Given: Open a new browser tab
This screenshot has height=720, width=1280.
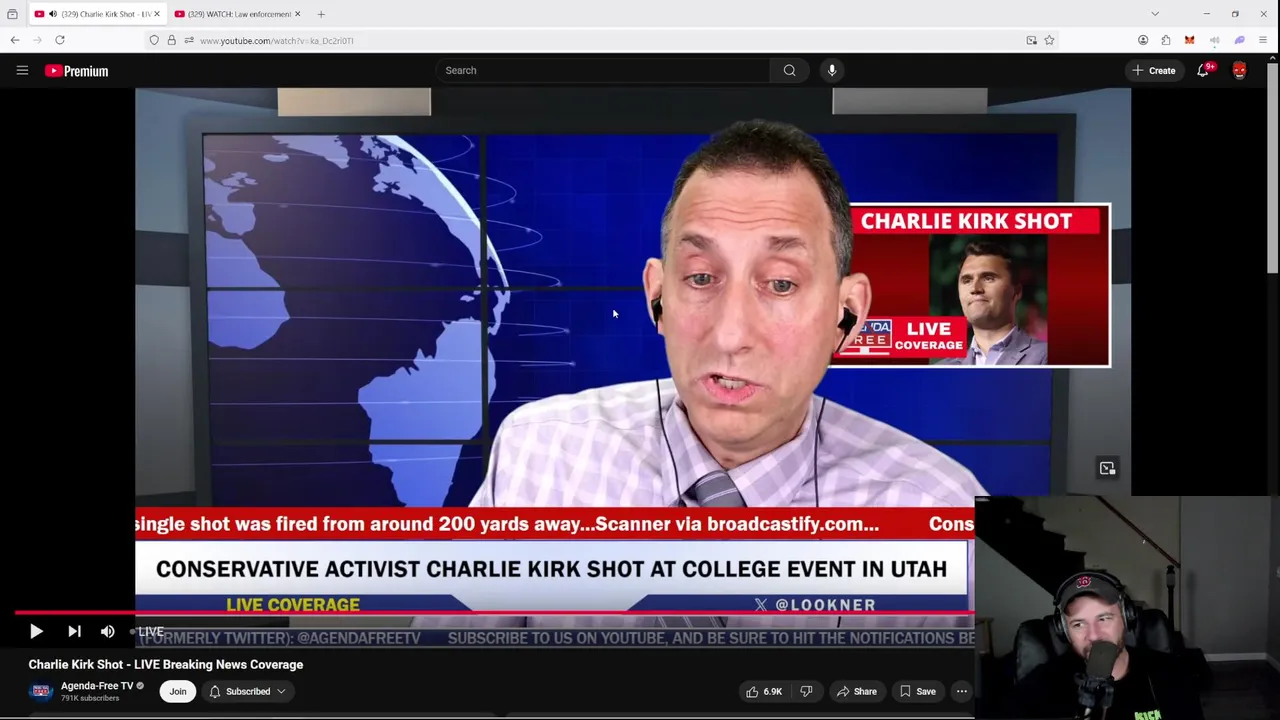Looking at the screenshot, I should pos(321,14).
